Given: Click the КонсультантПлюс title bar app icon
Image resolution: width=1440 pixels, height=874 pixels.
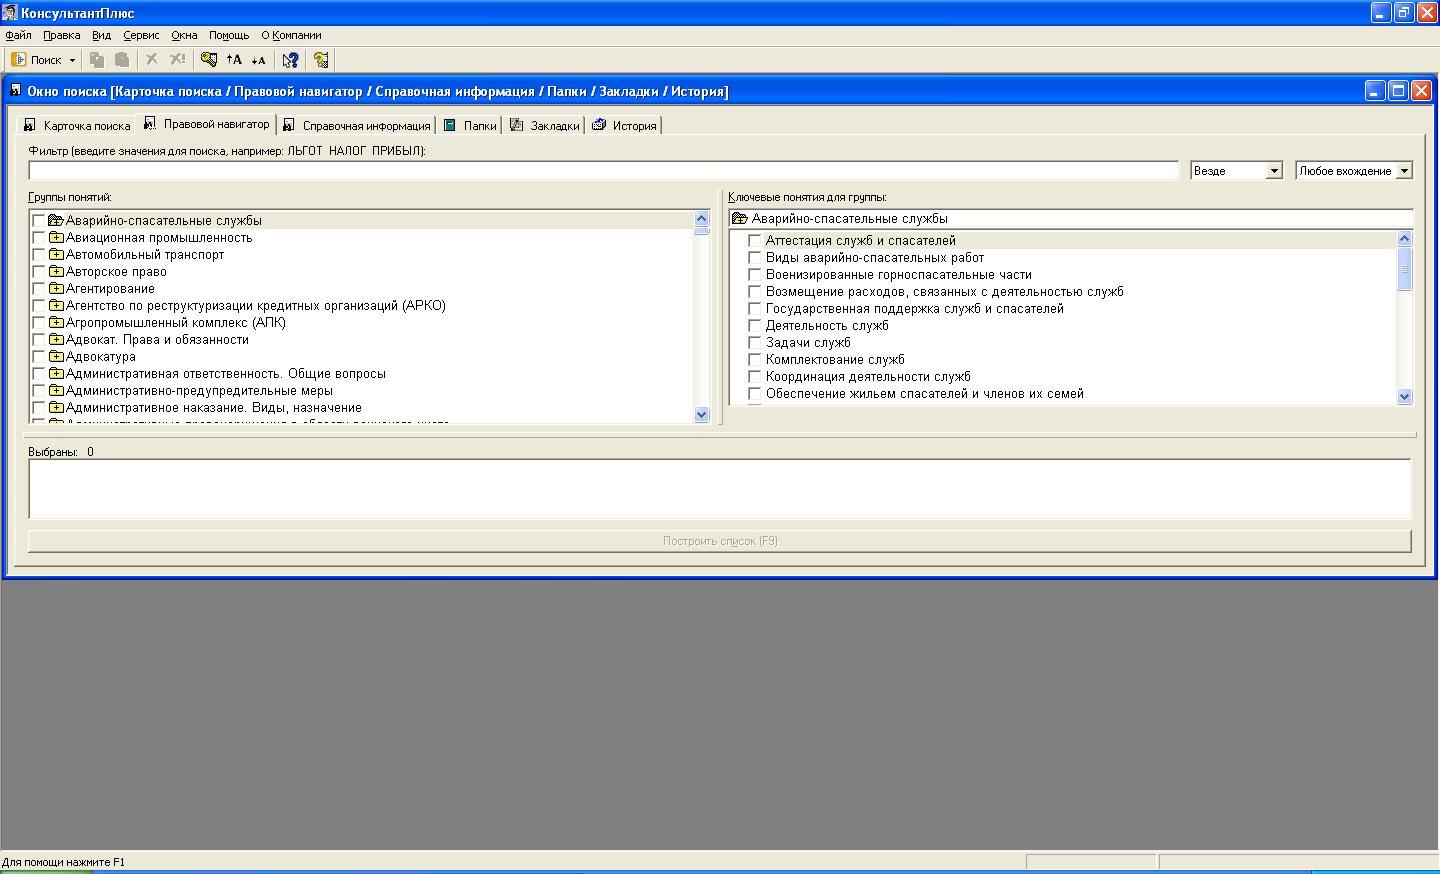Looking at the screenshot, I should [x=10, y=13].
